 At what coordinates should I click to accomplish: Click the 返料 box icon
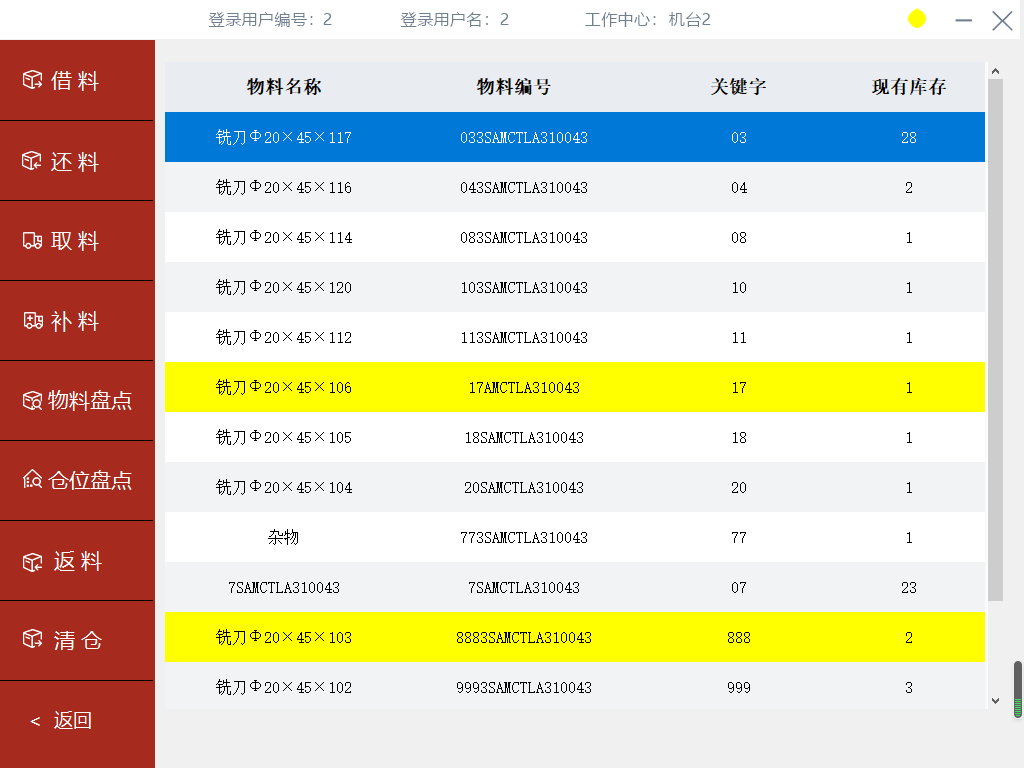(32, 562)
